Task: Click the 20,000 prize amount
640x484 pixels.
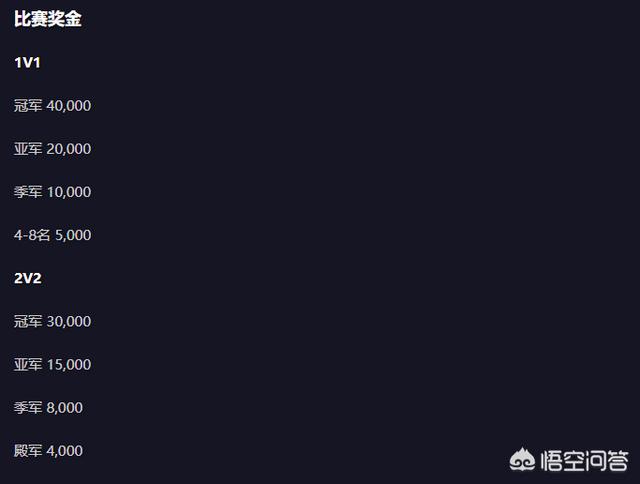Action: tap(69, 149)
